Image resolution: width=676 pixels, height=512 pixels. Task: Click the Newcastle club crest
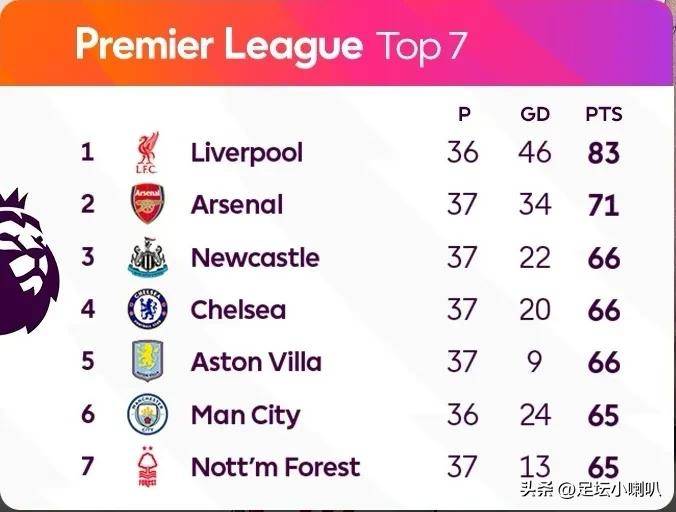[147, 257]
